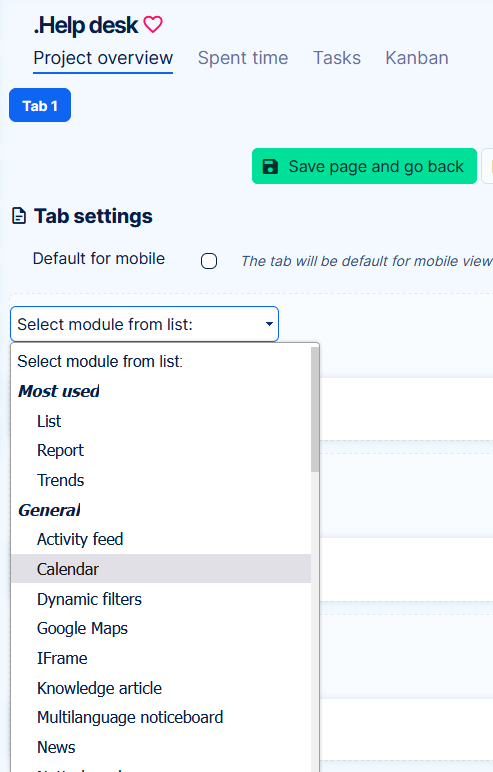The width and height of the screenshot is (493, 772).
Task: Click the blue Tab 1 button
Action: (40, 105)
